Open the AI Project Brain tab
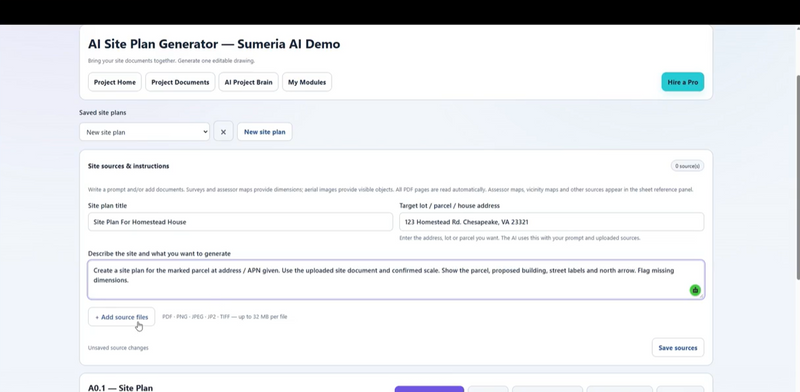This screenshot has height=392, width=800. [x=248, y=82]
